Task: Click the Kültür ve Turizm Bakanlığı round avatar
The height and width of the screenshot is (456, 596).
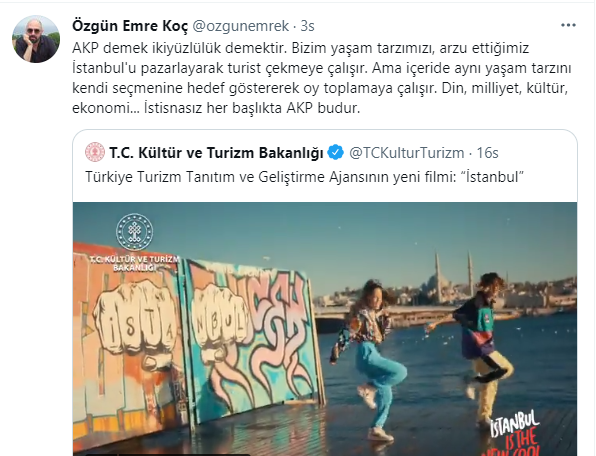Action: 95,152
